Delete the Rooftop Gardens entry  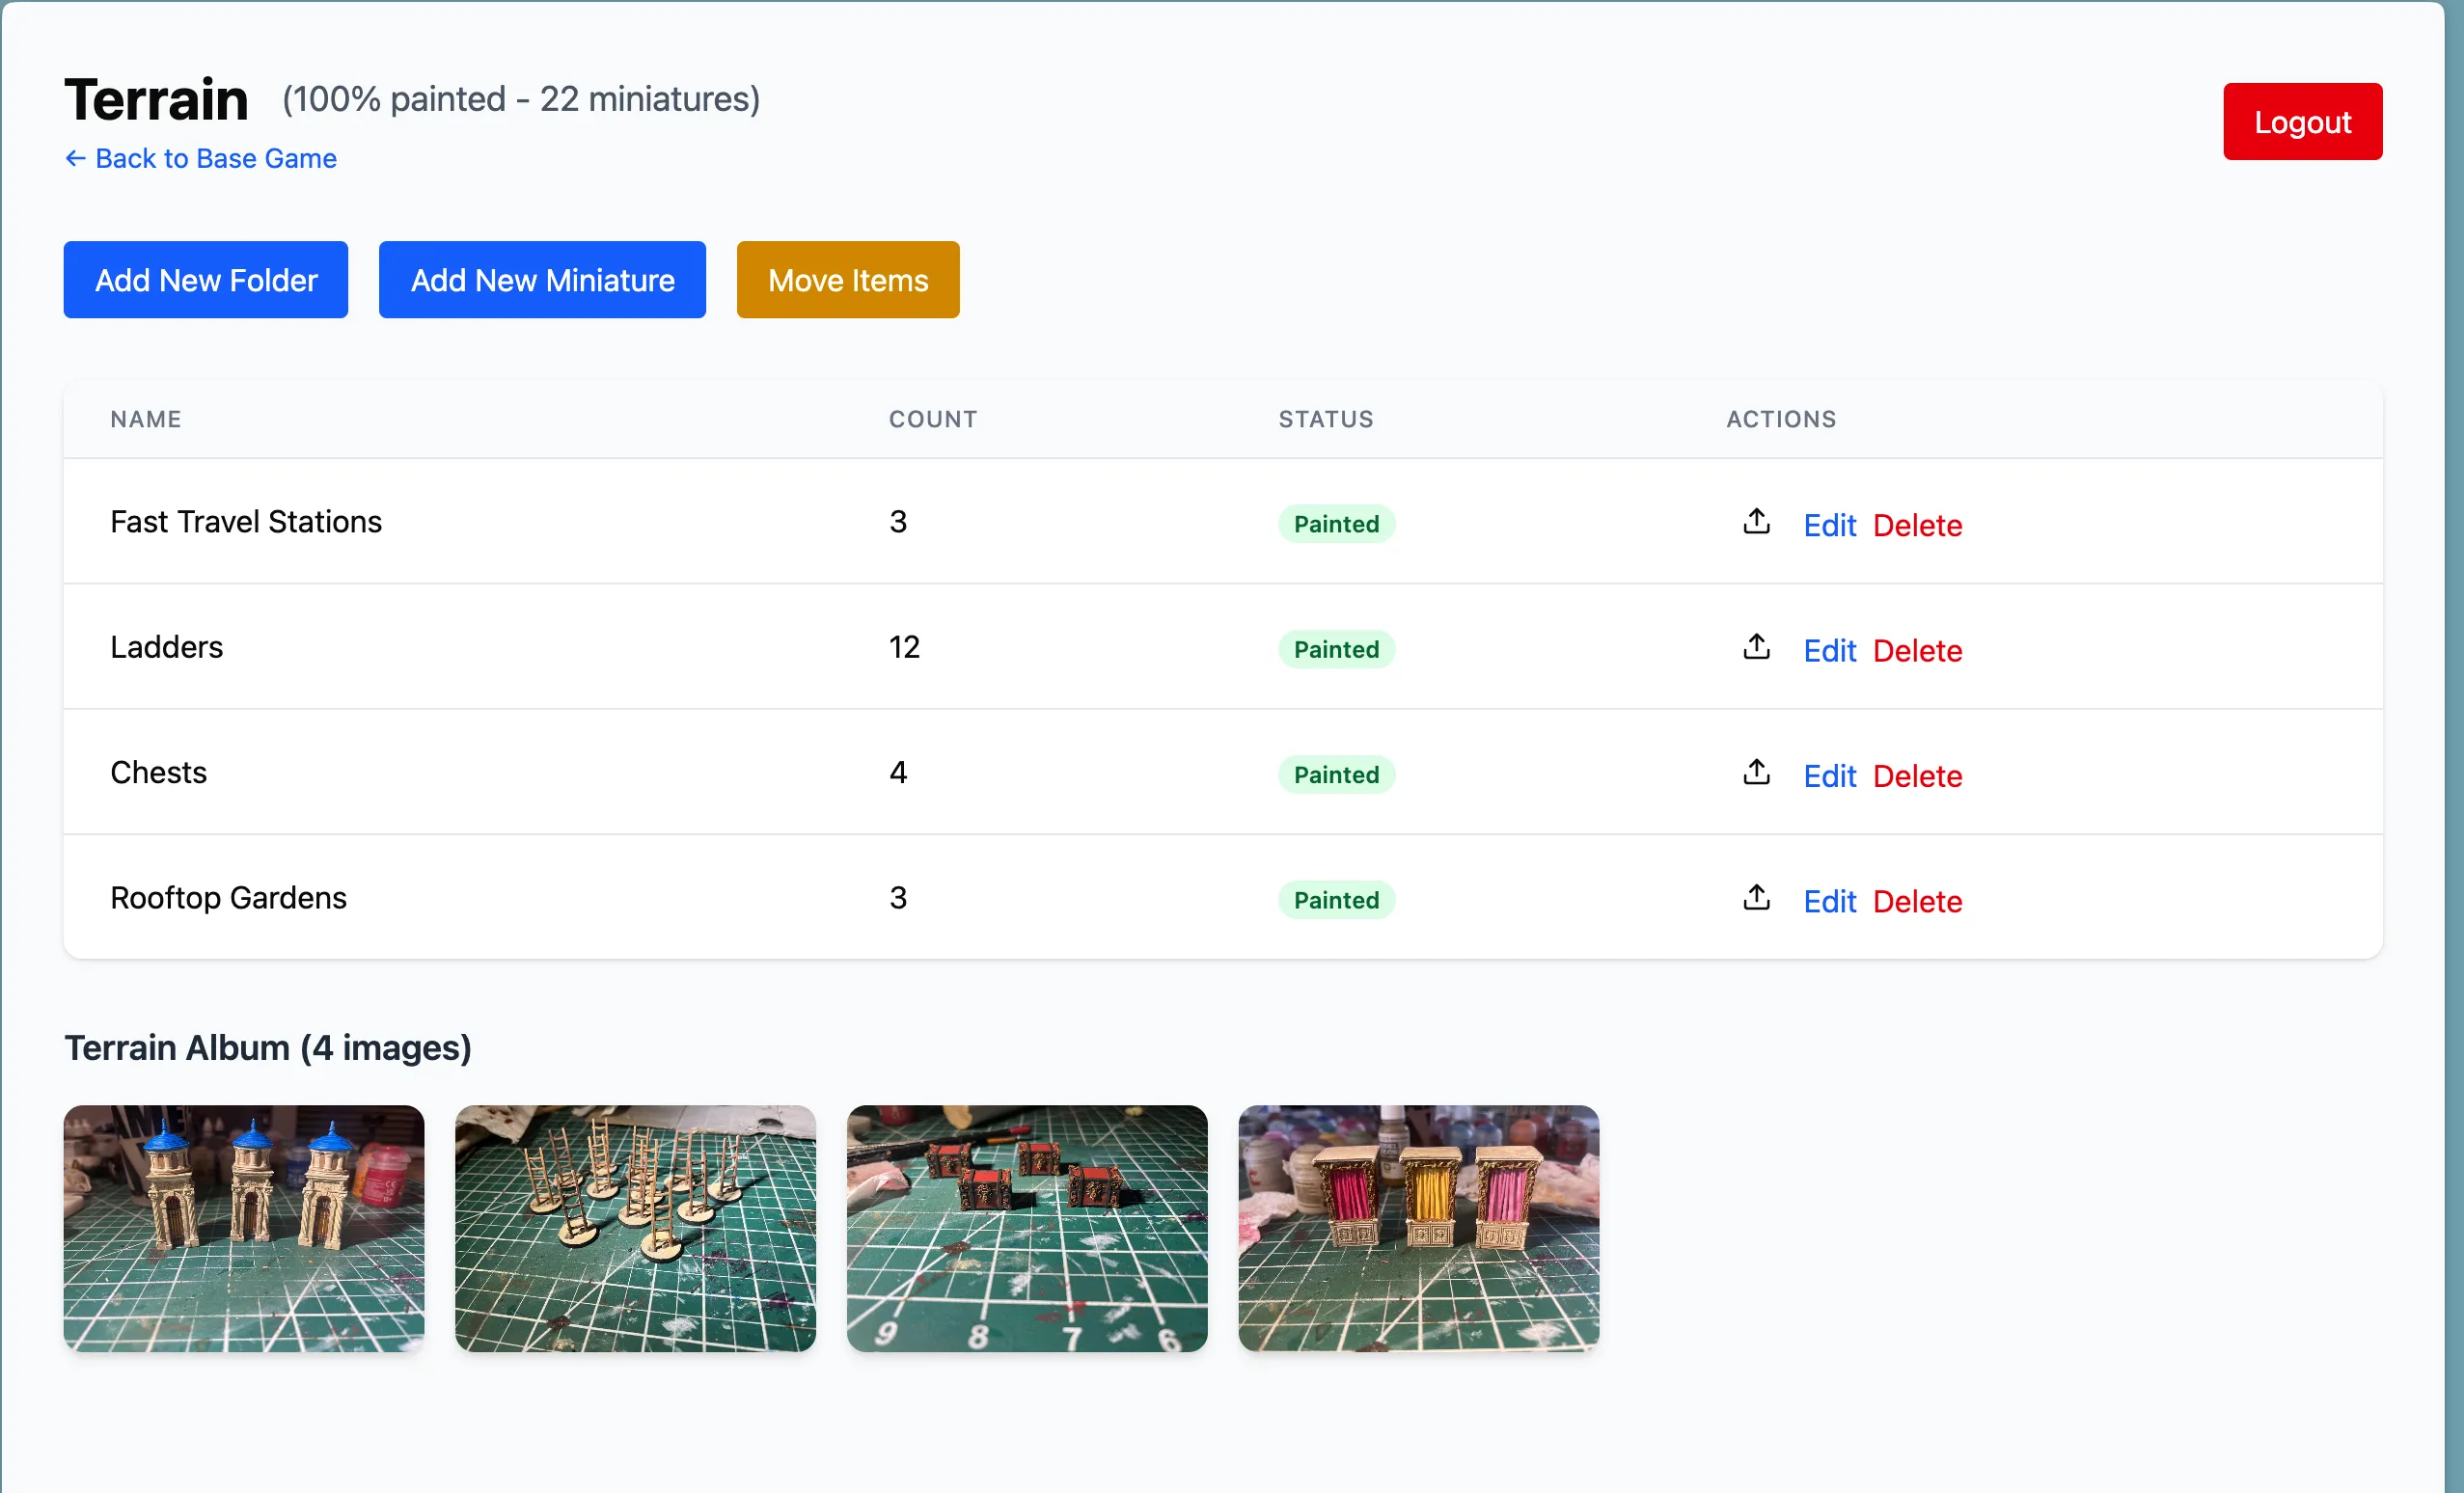[x=1916, y=901]
